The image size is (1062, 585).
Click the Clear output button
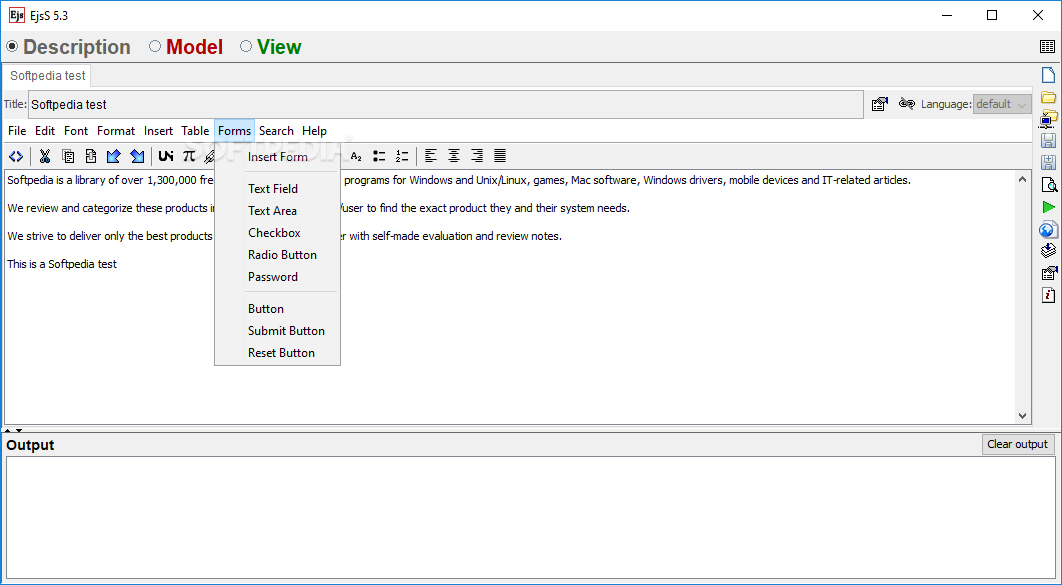click(1017, 444)
